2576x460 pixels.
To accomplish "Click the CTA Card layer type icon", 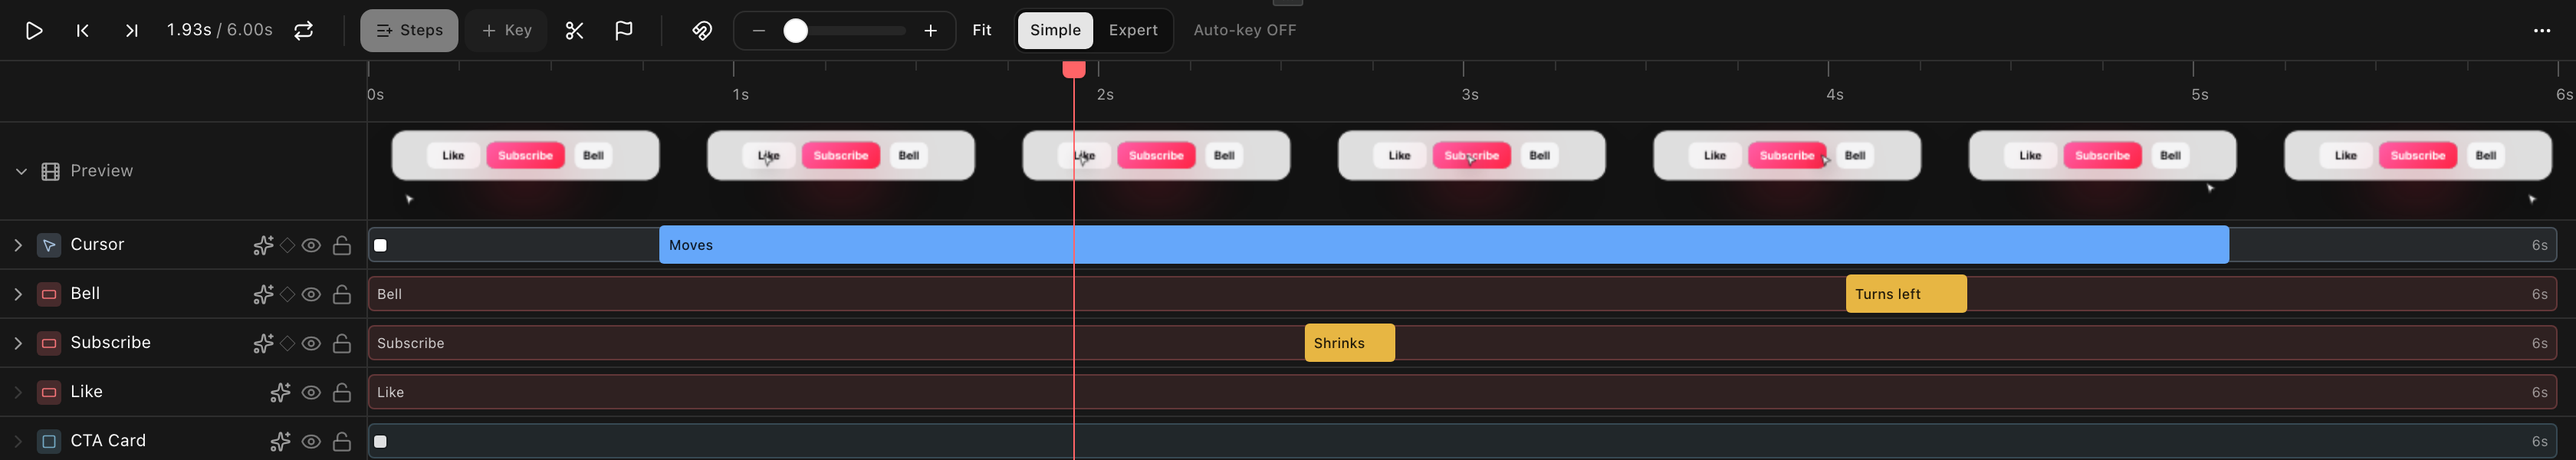I will click(x=49, y=441).
